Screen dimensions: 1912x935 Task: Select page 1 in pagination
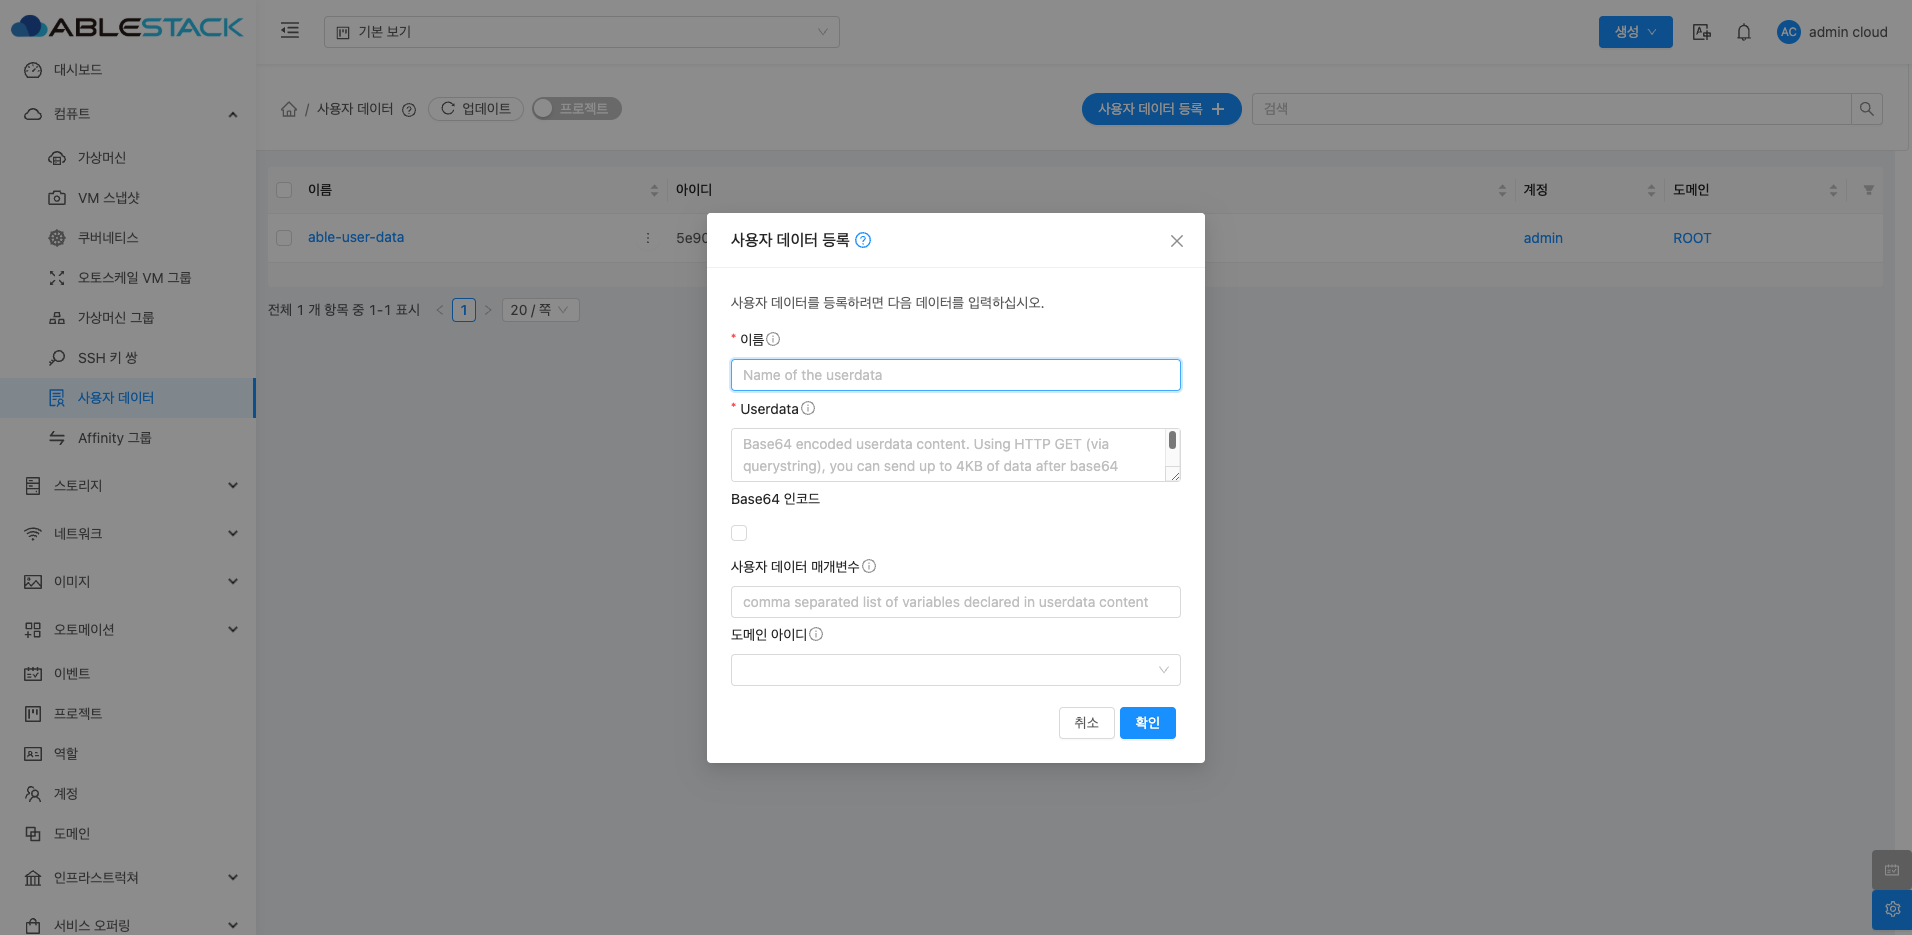[464, 310]
